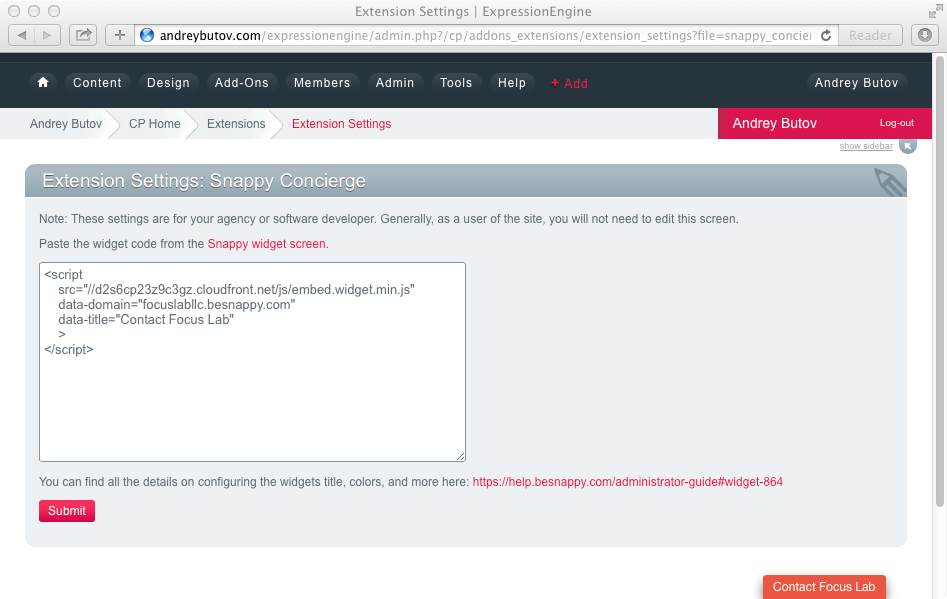Click the plus add-bookmark button

120,35
